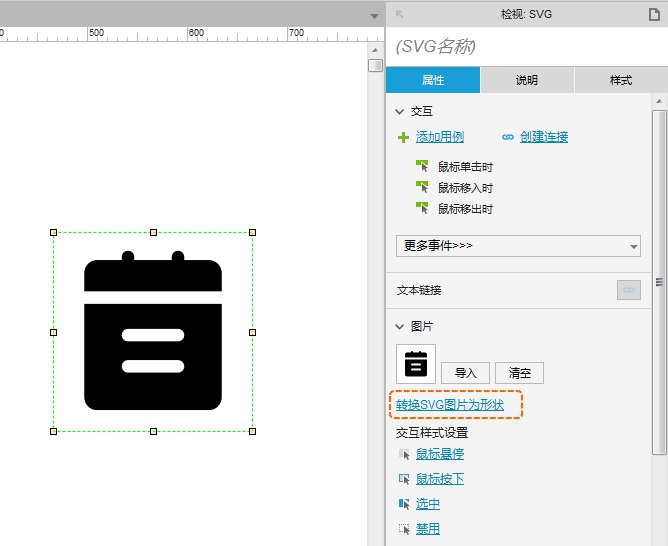Screen dimensions: 668x546
Task: Click the top-middle resize handle of SVG
Action: (x=153, y=232)
